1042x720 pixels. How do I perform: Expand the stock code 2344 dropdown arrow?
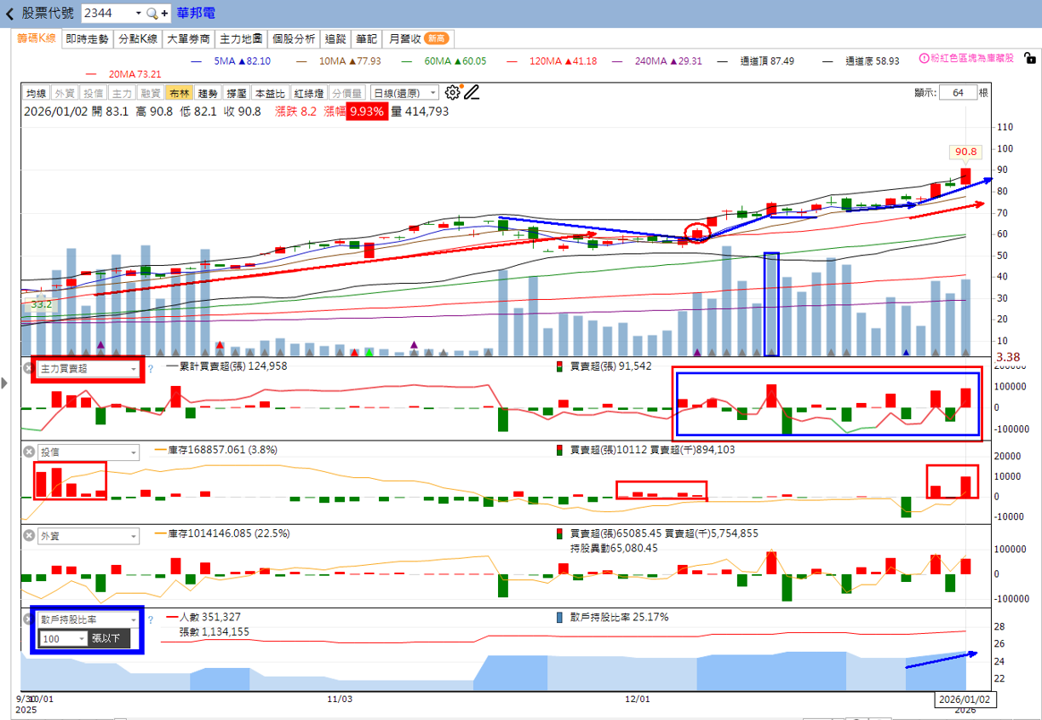point(138,13)
